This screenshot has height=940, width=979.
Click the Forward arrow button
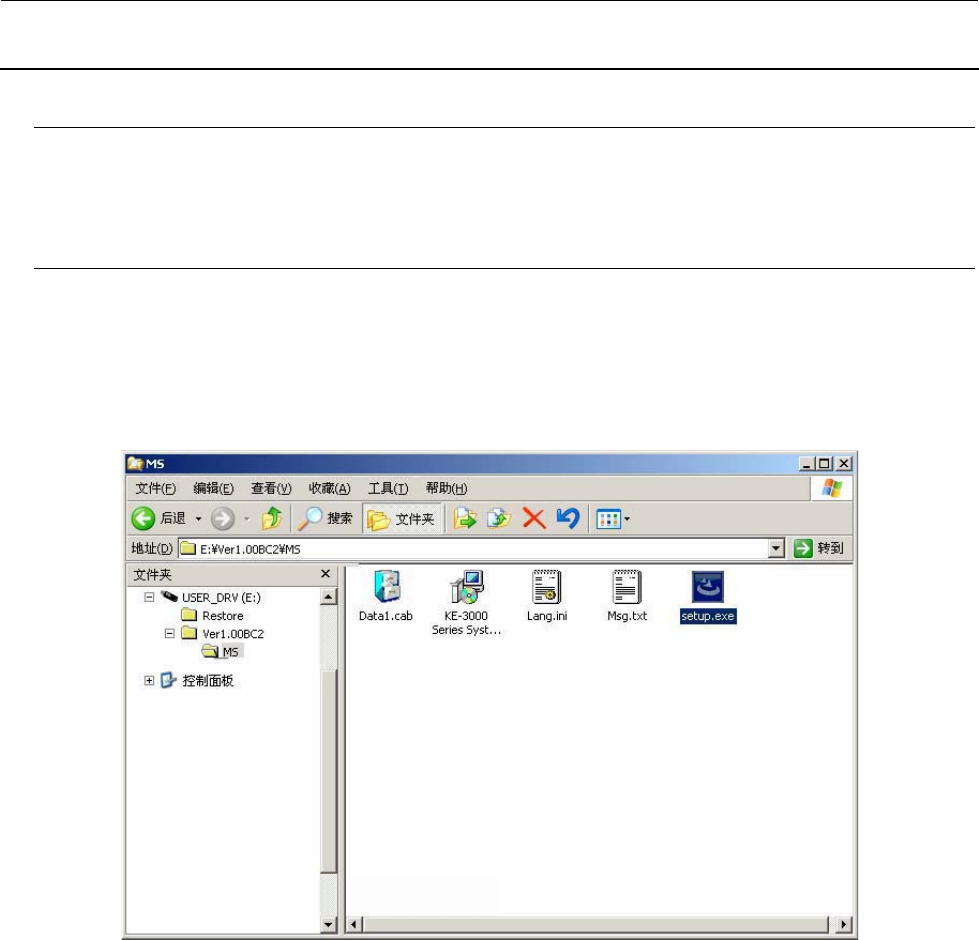tap(223, 519)
